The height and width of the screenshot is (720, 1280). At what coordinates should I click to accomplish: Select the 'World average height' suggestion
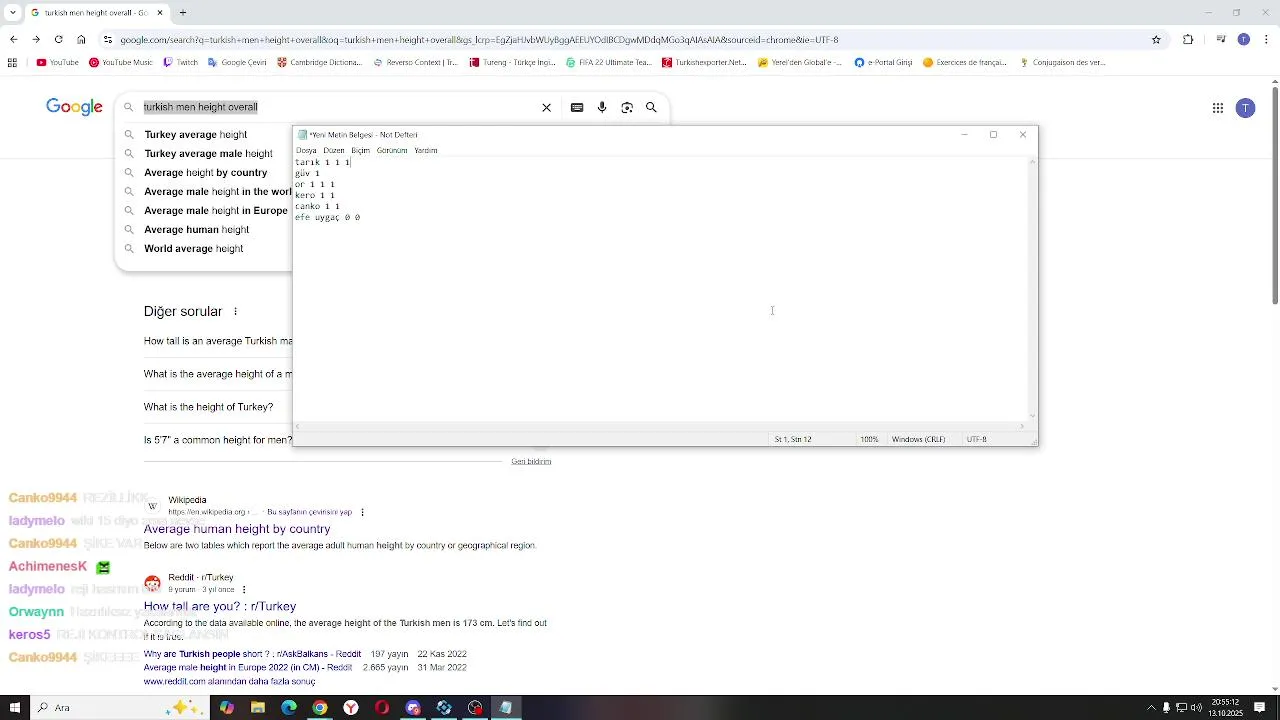(x=194, y=248)
